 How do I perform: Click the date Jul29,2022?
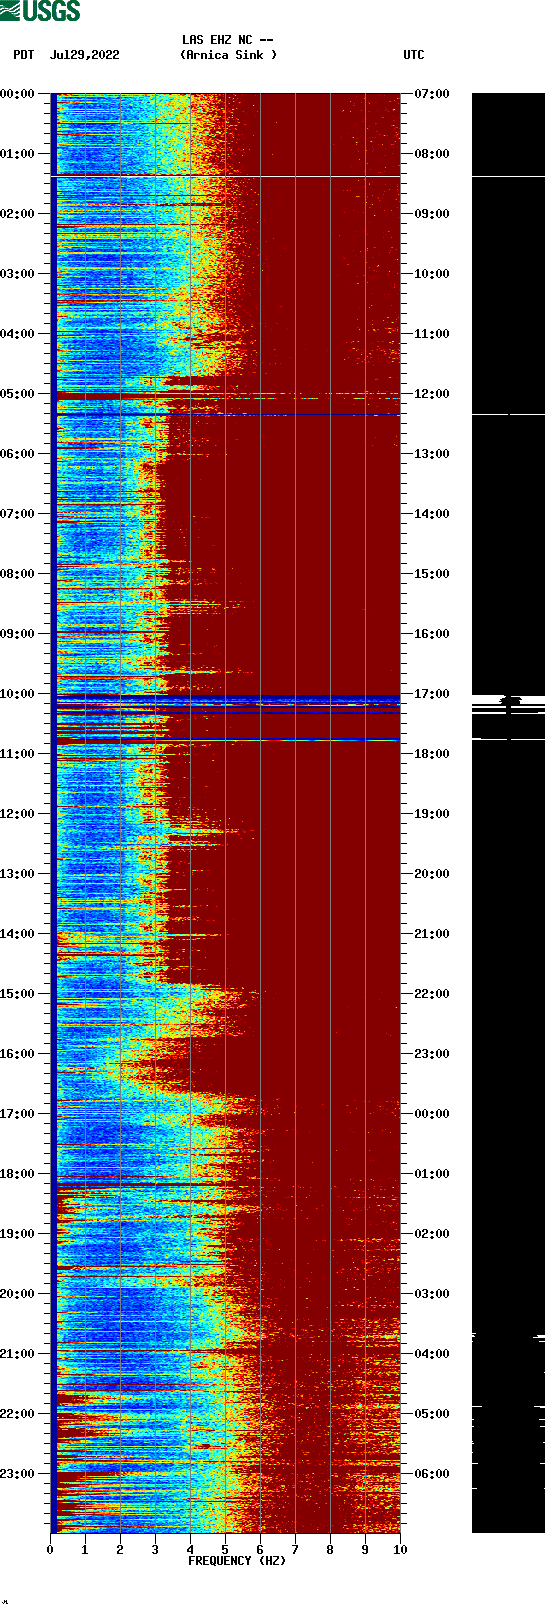(x=85, y=55)
